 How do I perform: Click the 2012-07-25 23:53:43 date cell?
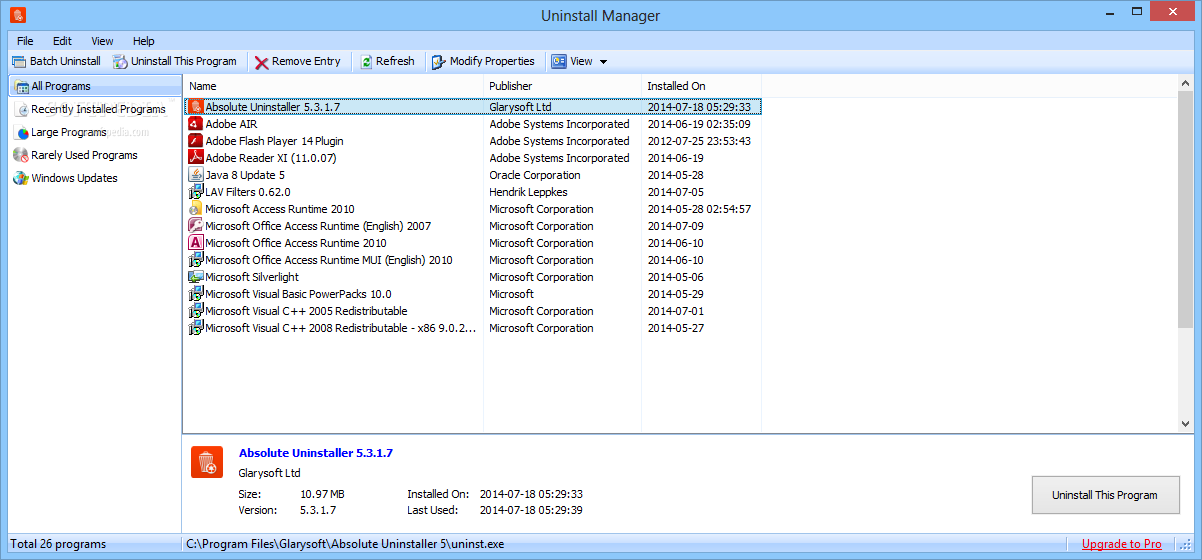[x=699, y=141]
